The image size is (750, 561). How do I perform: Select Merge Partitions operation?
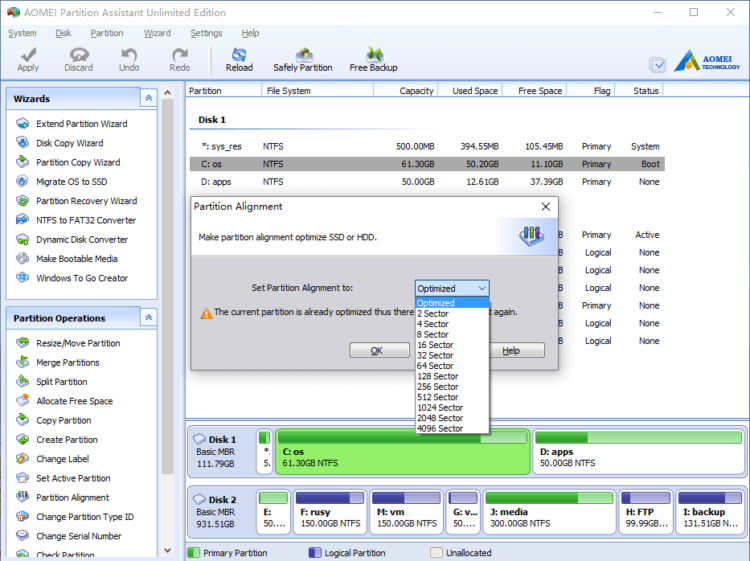click(67, 363)
